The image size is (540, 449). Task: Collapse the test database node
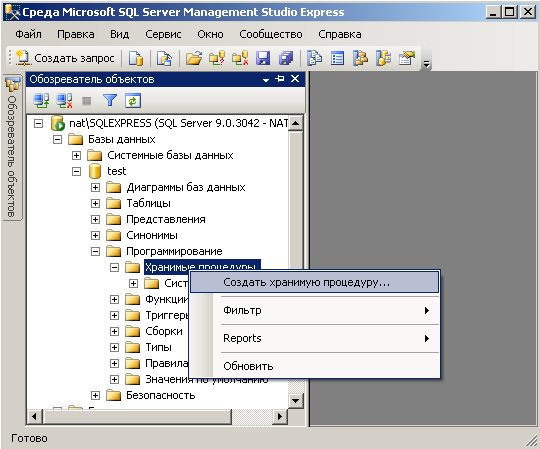[x=76, y=171]
